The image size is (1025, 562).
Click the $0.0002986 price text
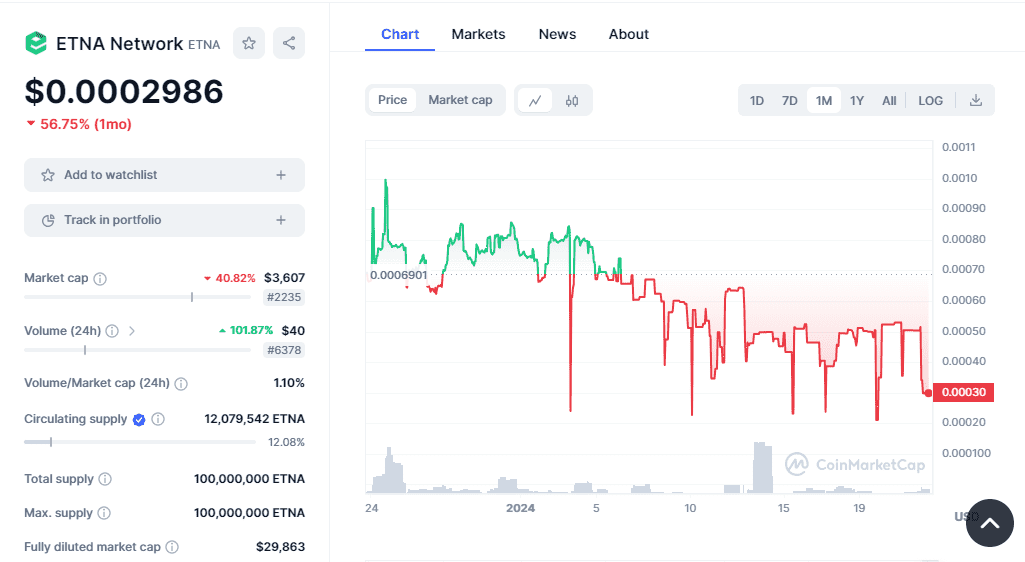click(x=124, y=91)
